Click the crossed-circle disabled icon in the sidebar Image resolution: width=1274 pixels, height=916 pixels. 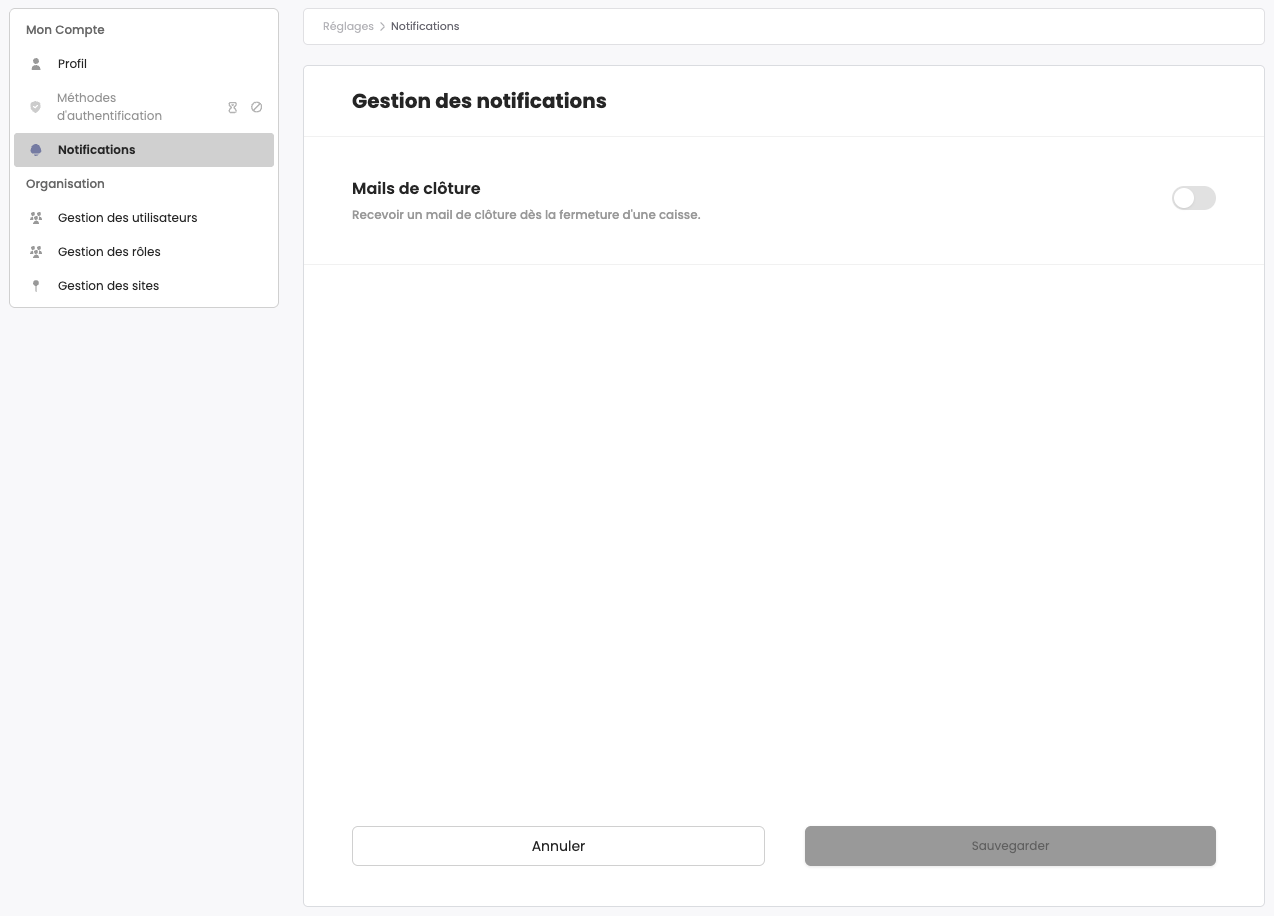coord(257,107)
